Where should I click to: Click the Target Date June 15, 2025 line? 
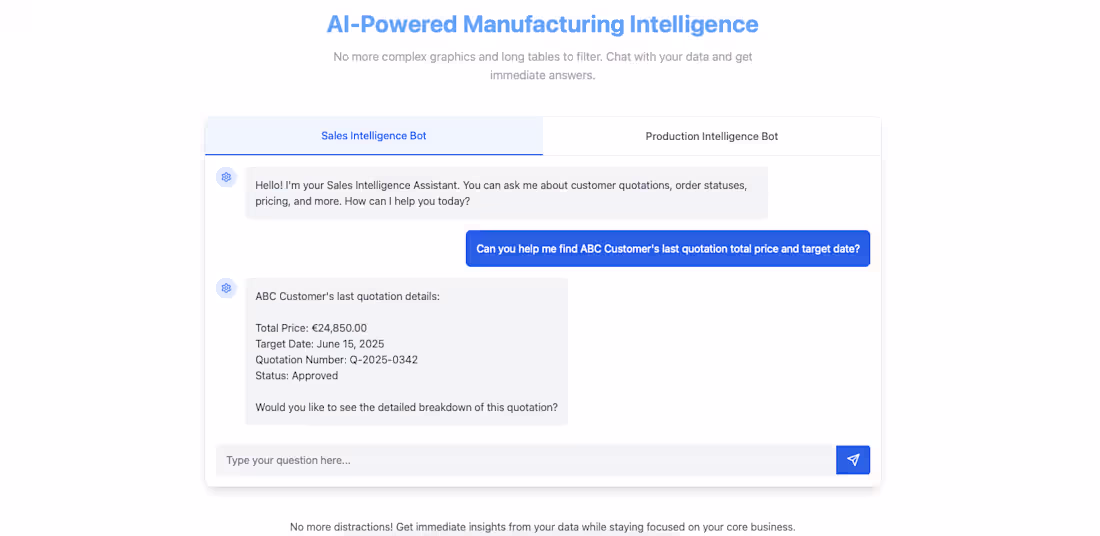[319, 344]
